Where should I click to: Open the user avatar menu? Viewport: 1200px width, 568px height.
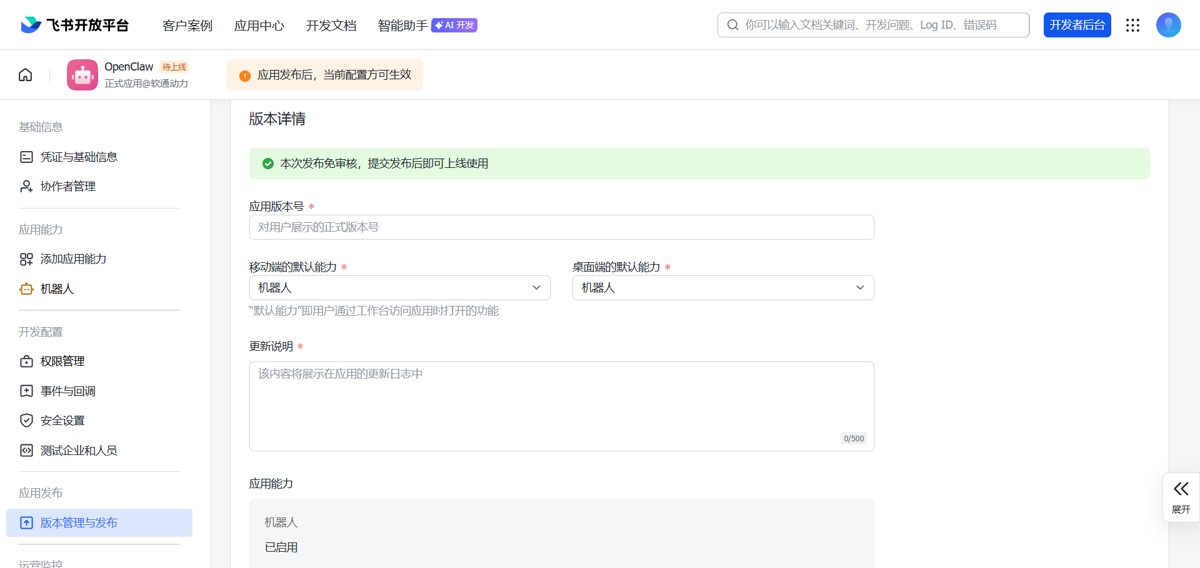(1169, 25)
